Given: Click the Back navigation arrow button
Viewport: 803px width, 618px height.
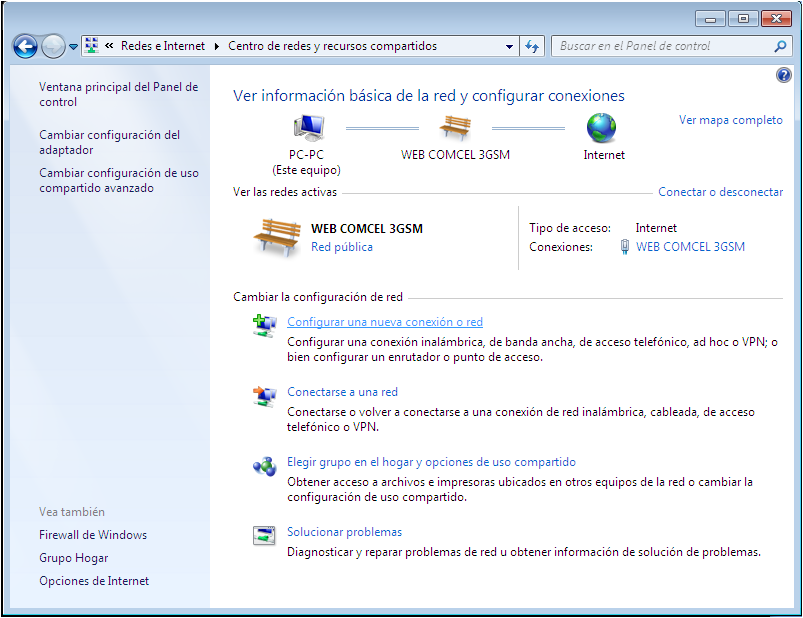Looking at the screenshot, I should [x=25, y=47].
